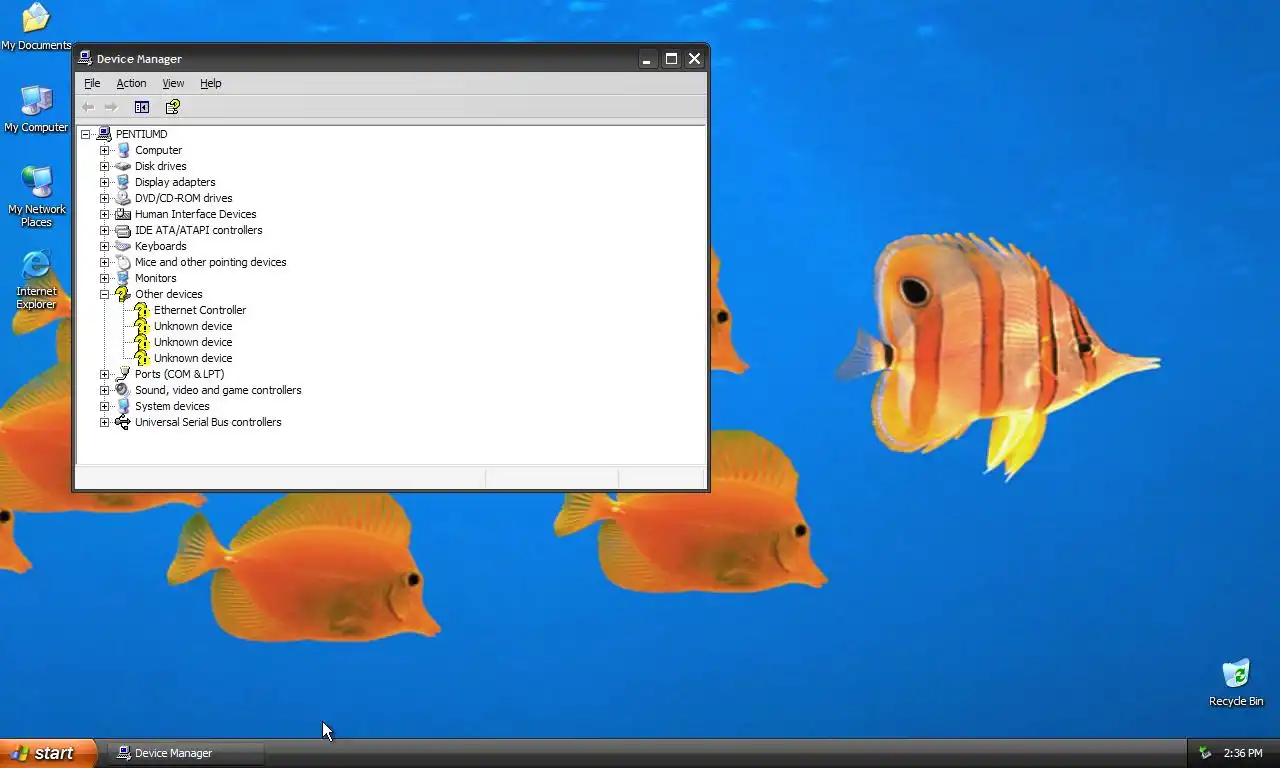Image resolution: width=1280 pixels, height=768 pixels.
Task: Select the DVD/CD-ROM drives icon
Action: 123,198
